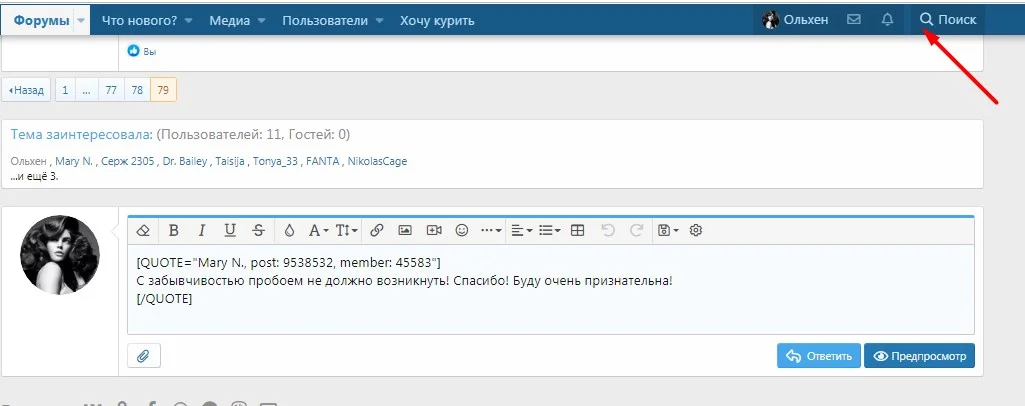Open the Ольхен account menu
This screenshot has height=406, width=1025.
click(796, 20)
